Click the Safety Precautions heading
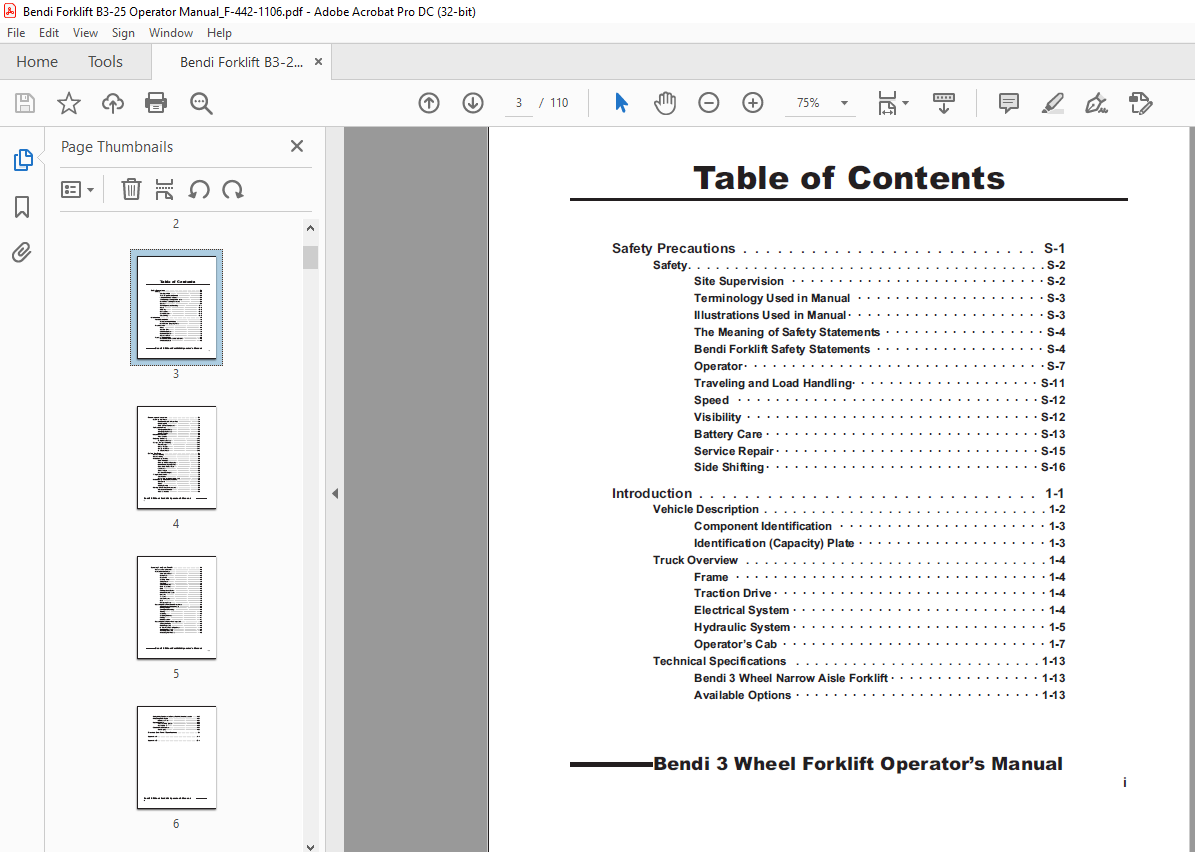This screenshot has height=852, width=1195. [x=673, y=248]
